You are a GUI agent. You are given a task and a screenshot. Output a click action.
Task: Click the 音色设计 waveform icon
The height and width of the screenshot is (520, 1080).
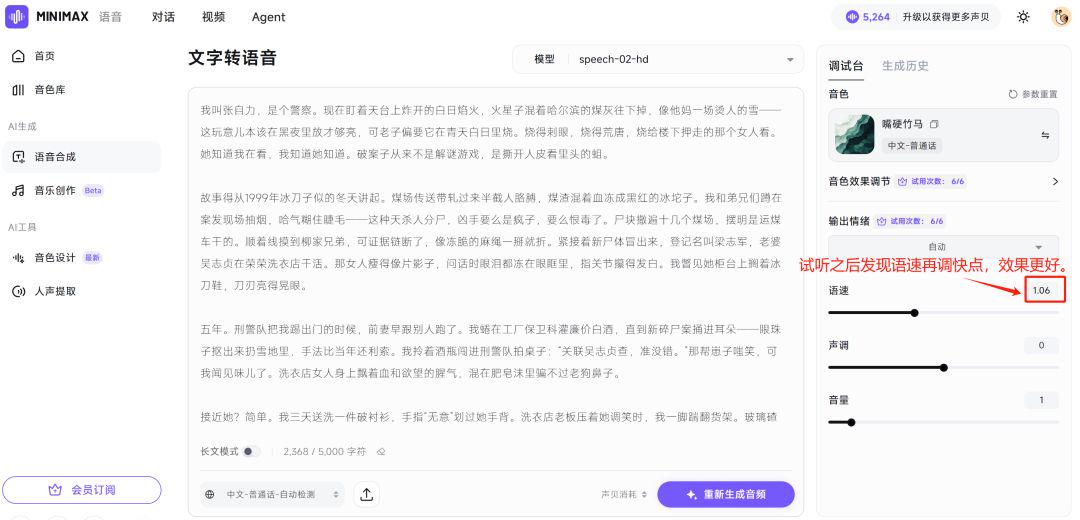19,258
